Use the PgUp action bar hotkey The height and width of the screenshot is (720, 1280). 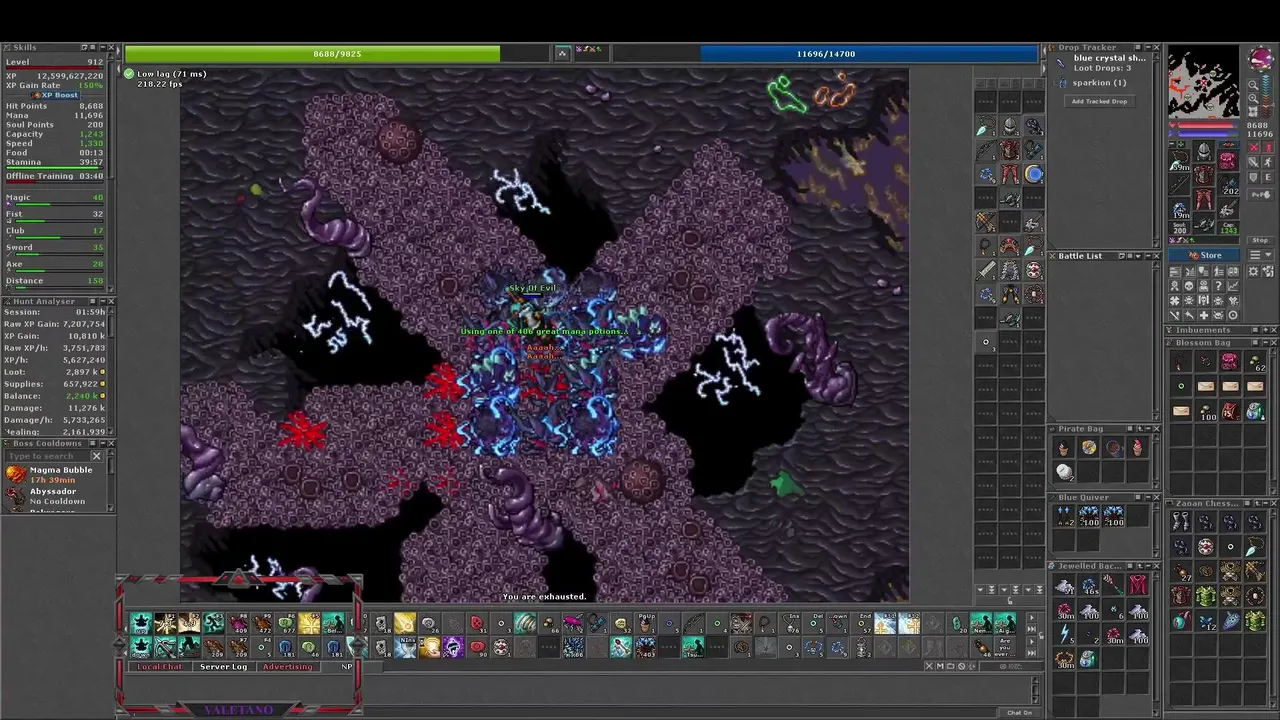645,624
